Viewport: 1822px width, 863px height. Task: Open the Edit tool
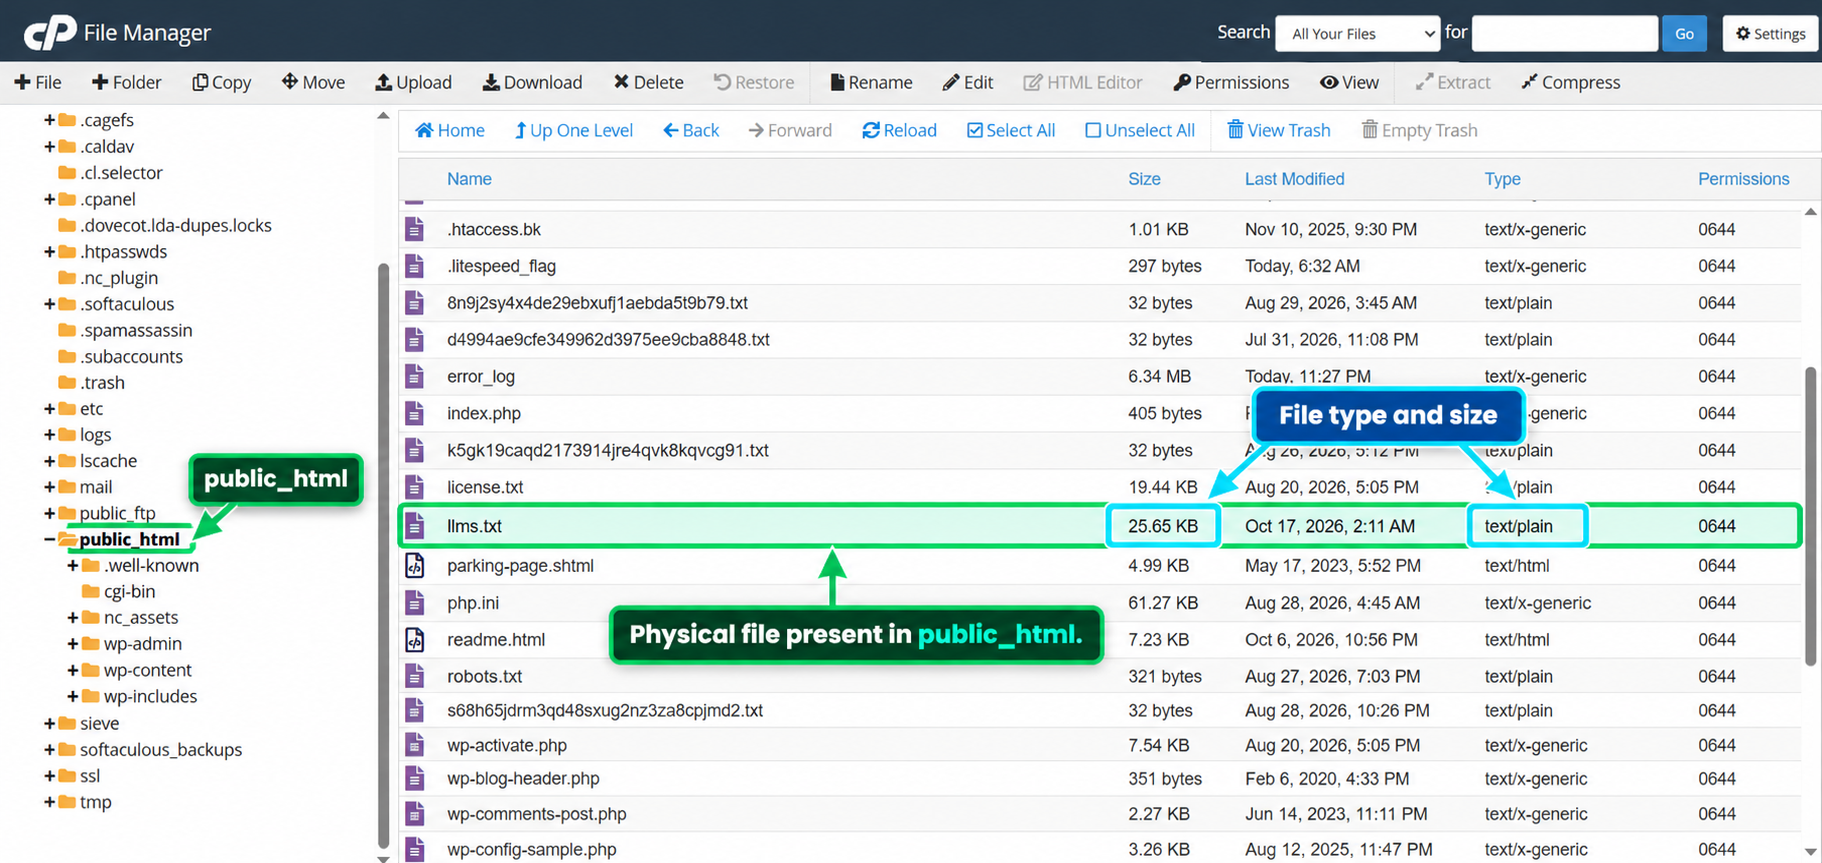point(967,82)
